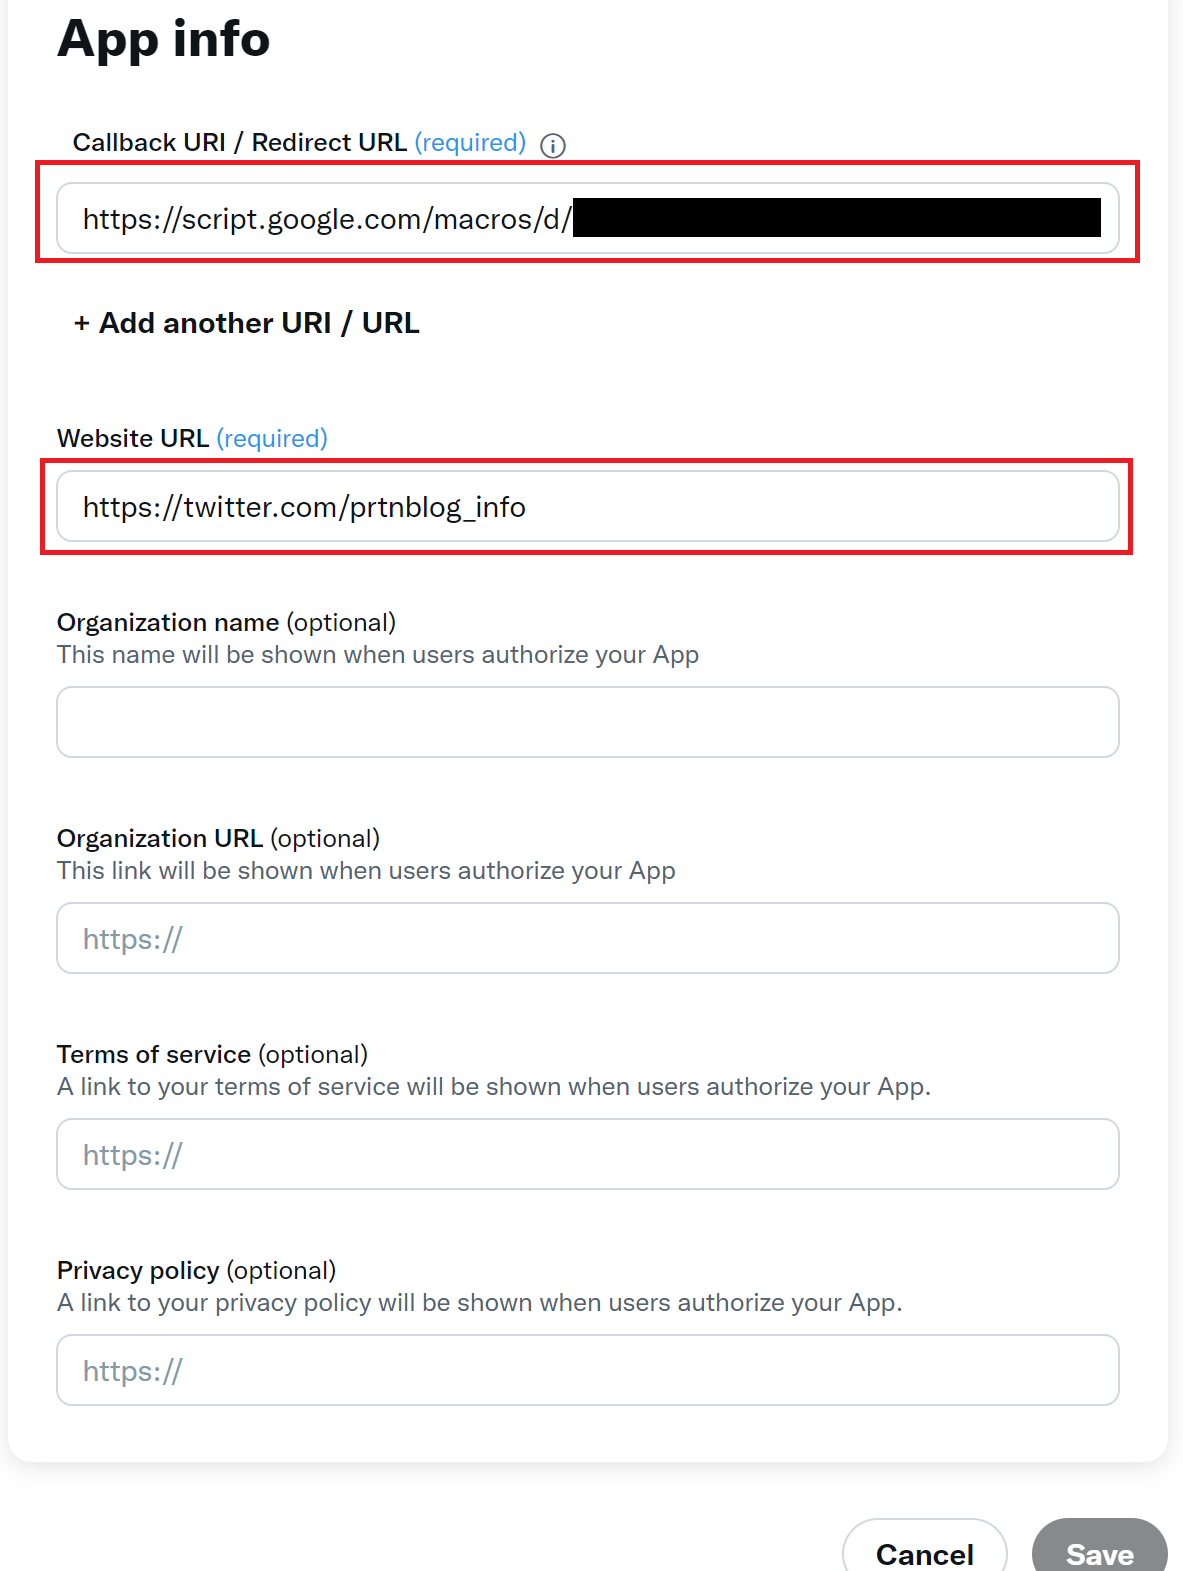Screen dimensions: 1183x1571
Task: Select the typed twitter.com/prtnblog_info URL
Action: (304, 507)
